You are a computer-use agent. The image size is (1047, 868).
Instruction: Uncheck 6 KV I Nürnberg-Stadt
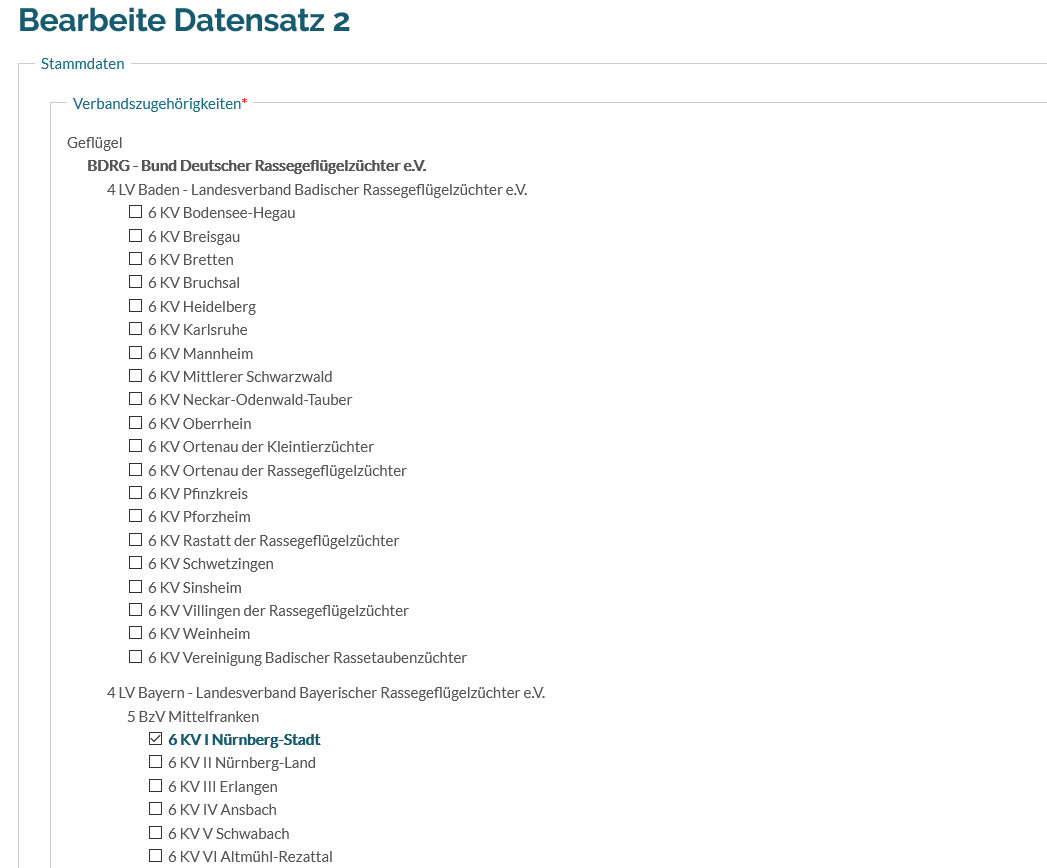[155, 739]
